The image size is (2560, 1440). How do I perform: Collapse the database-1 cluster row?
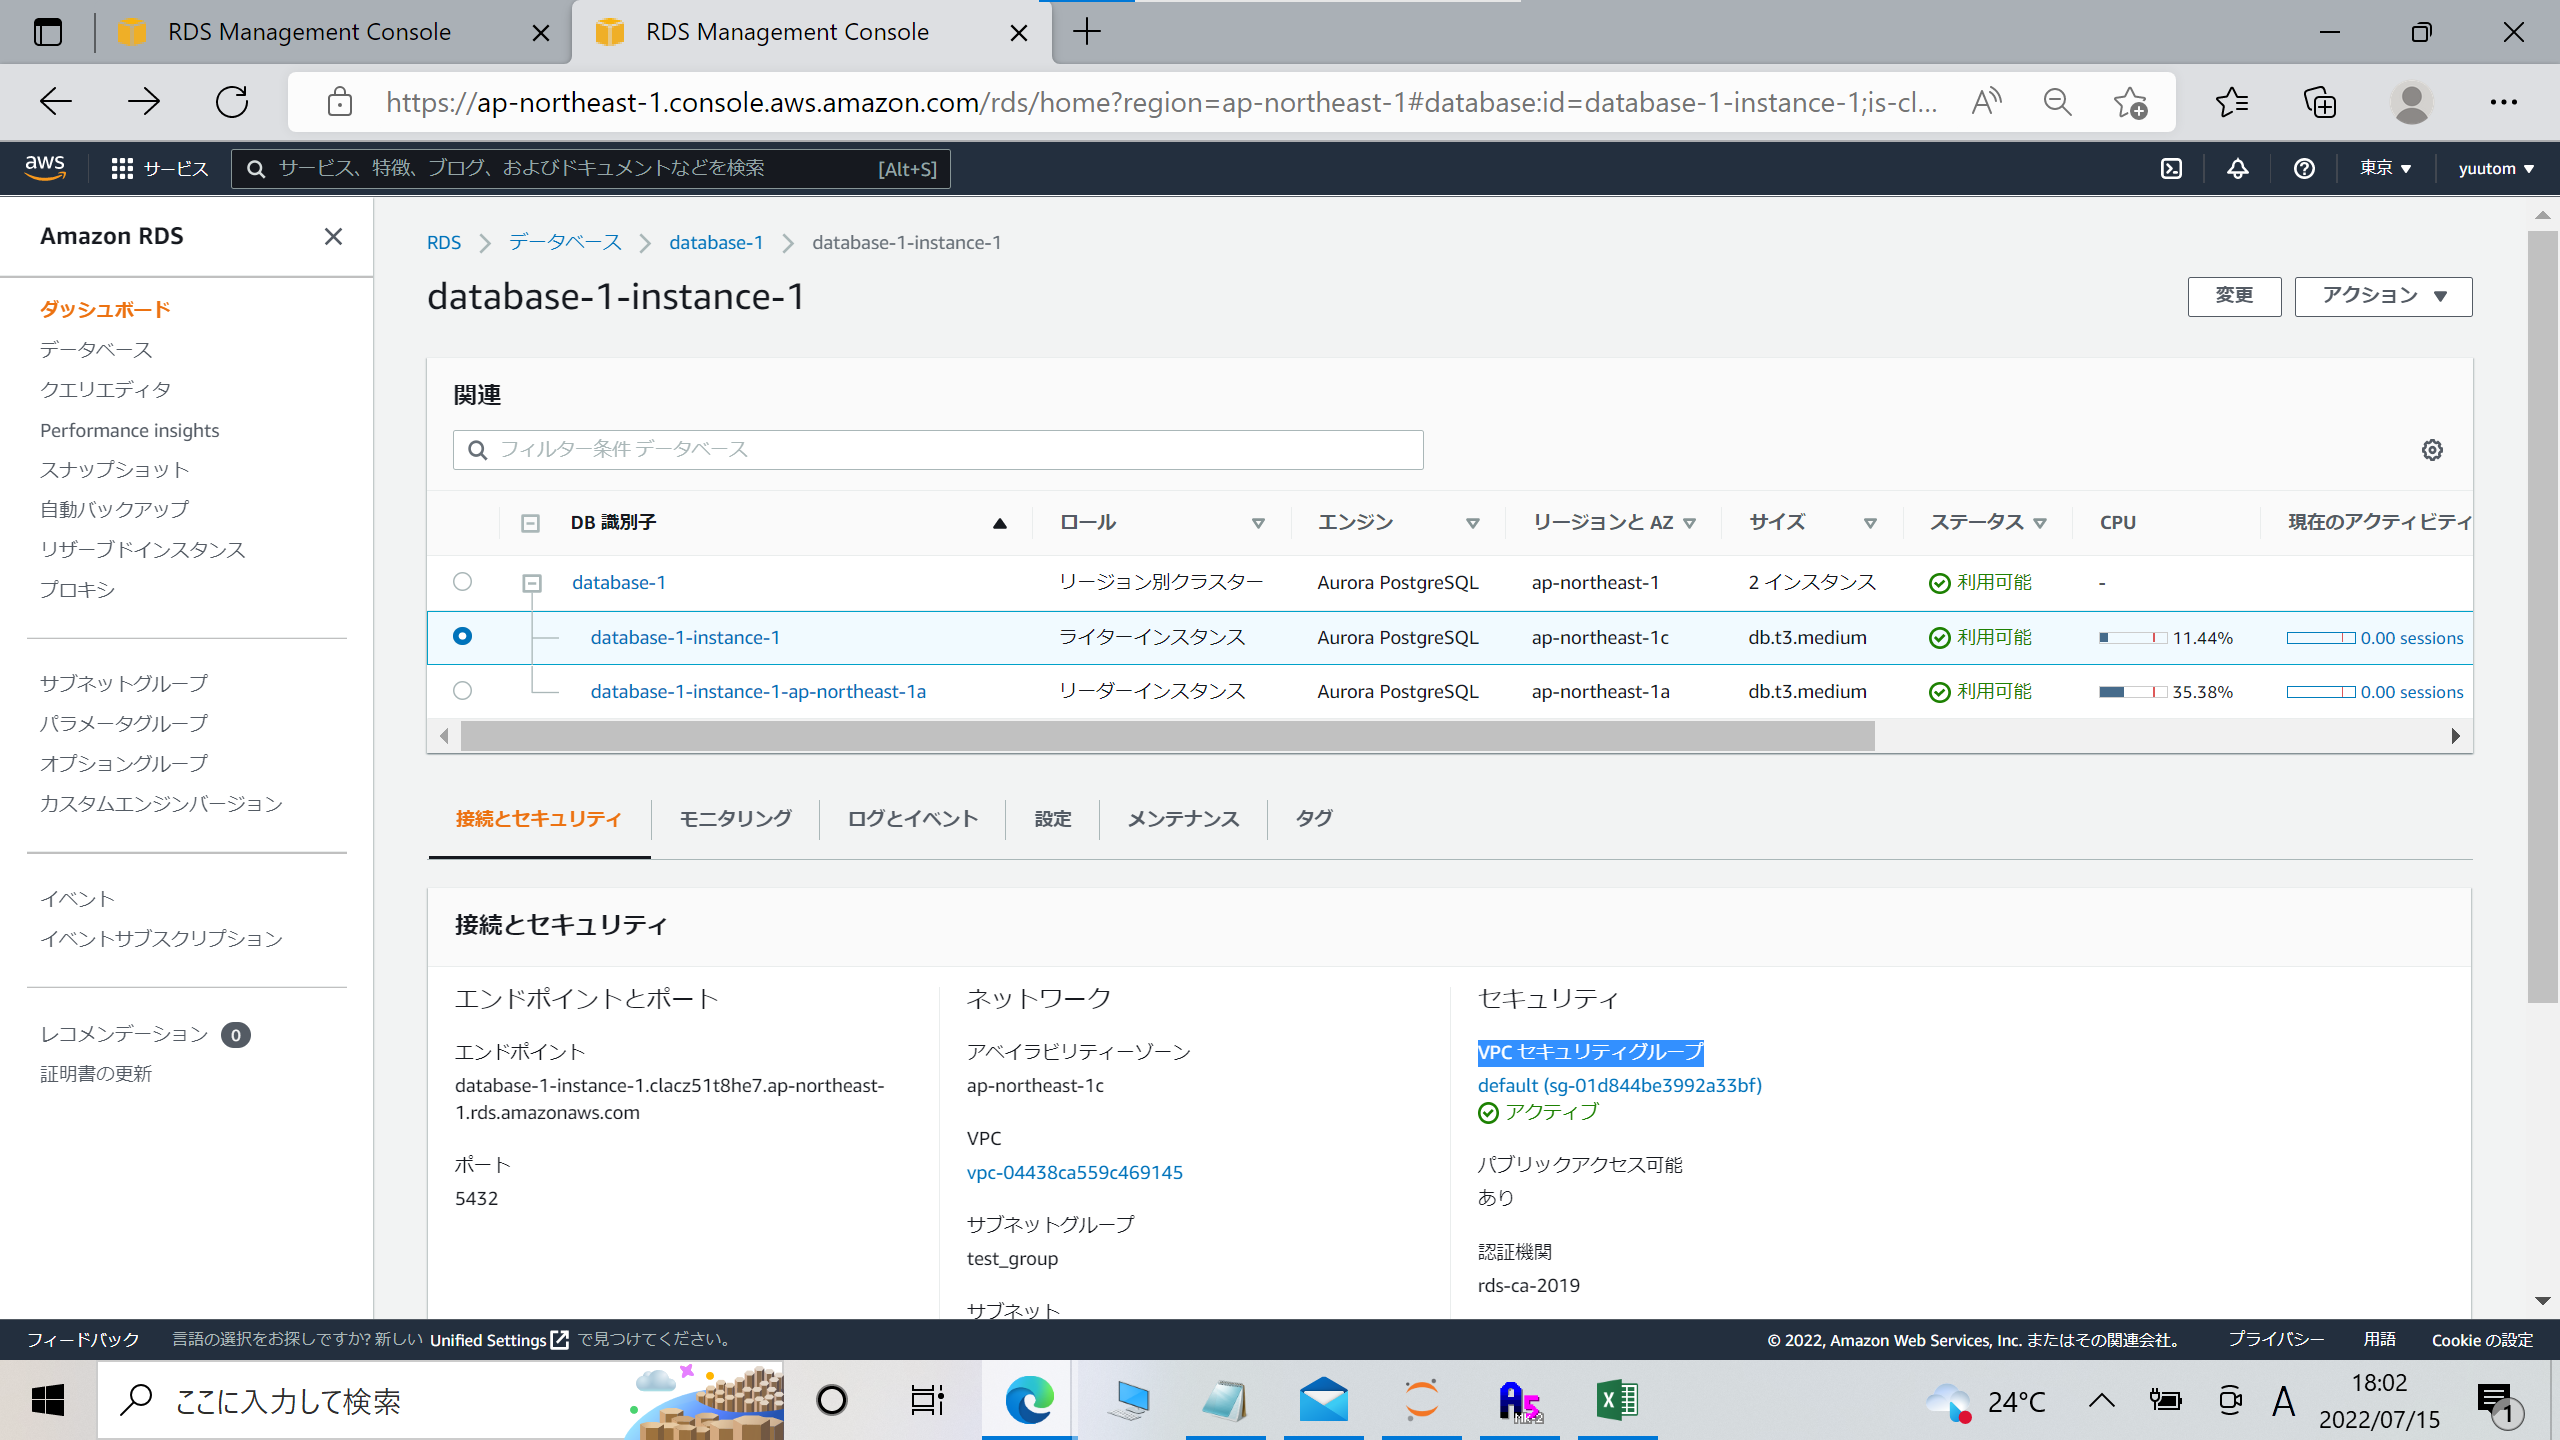pyautogui.click(x=530, y=581)
